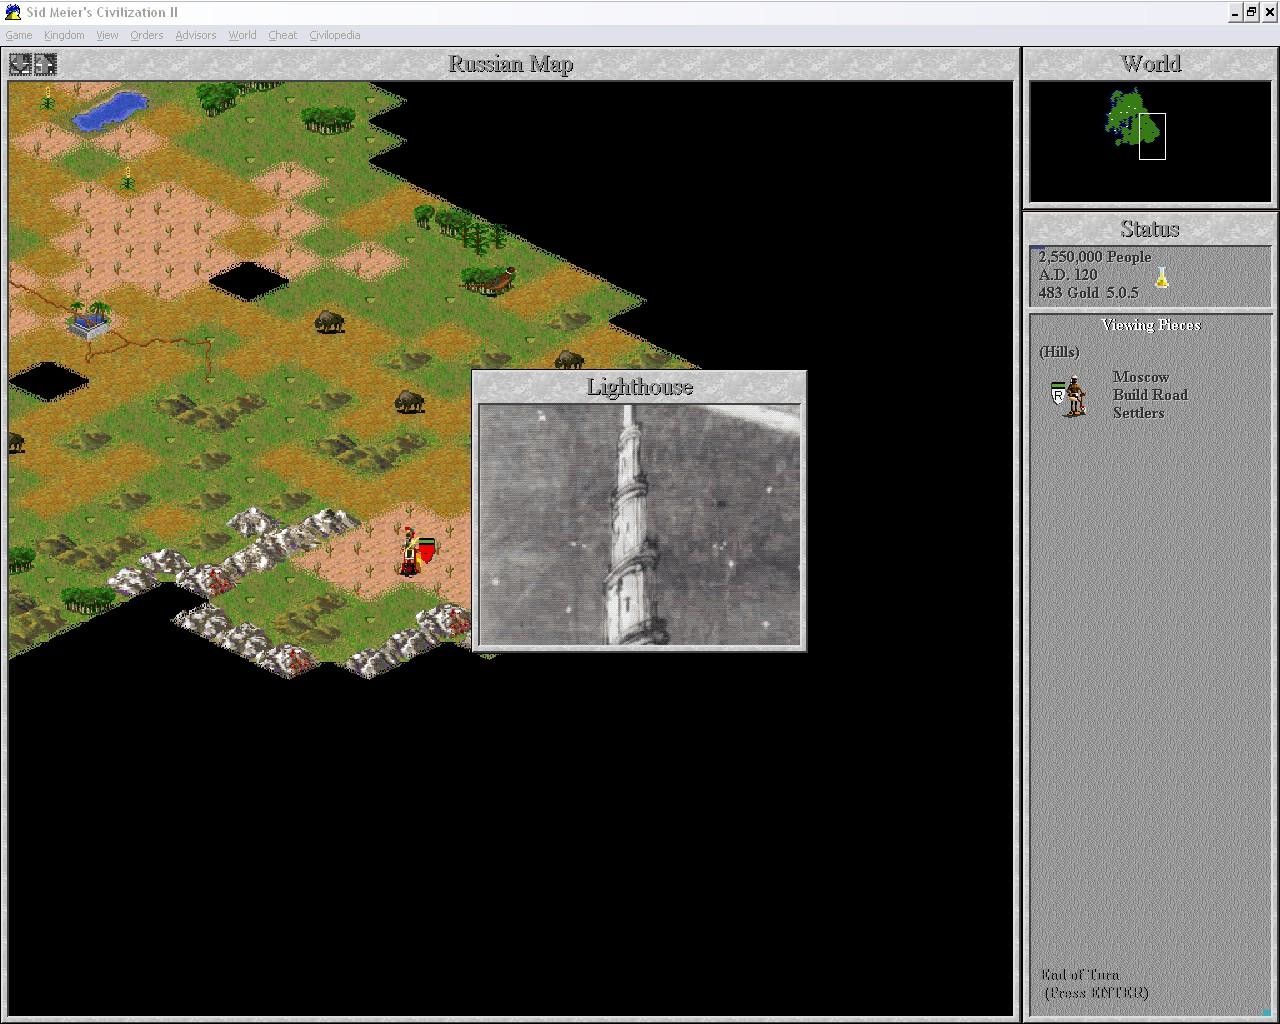Click the 'End of Turn' message

(x=1080, y=975)
